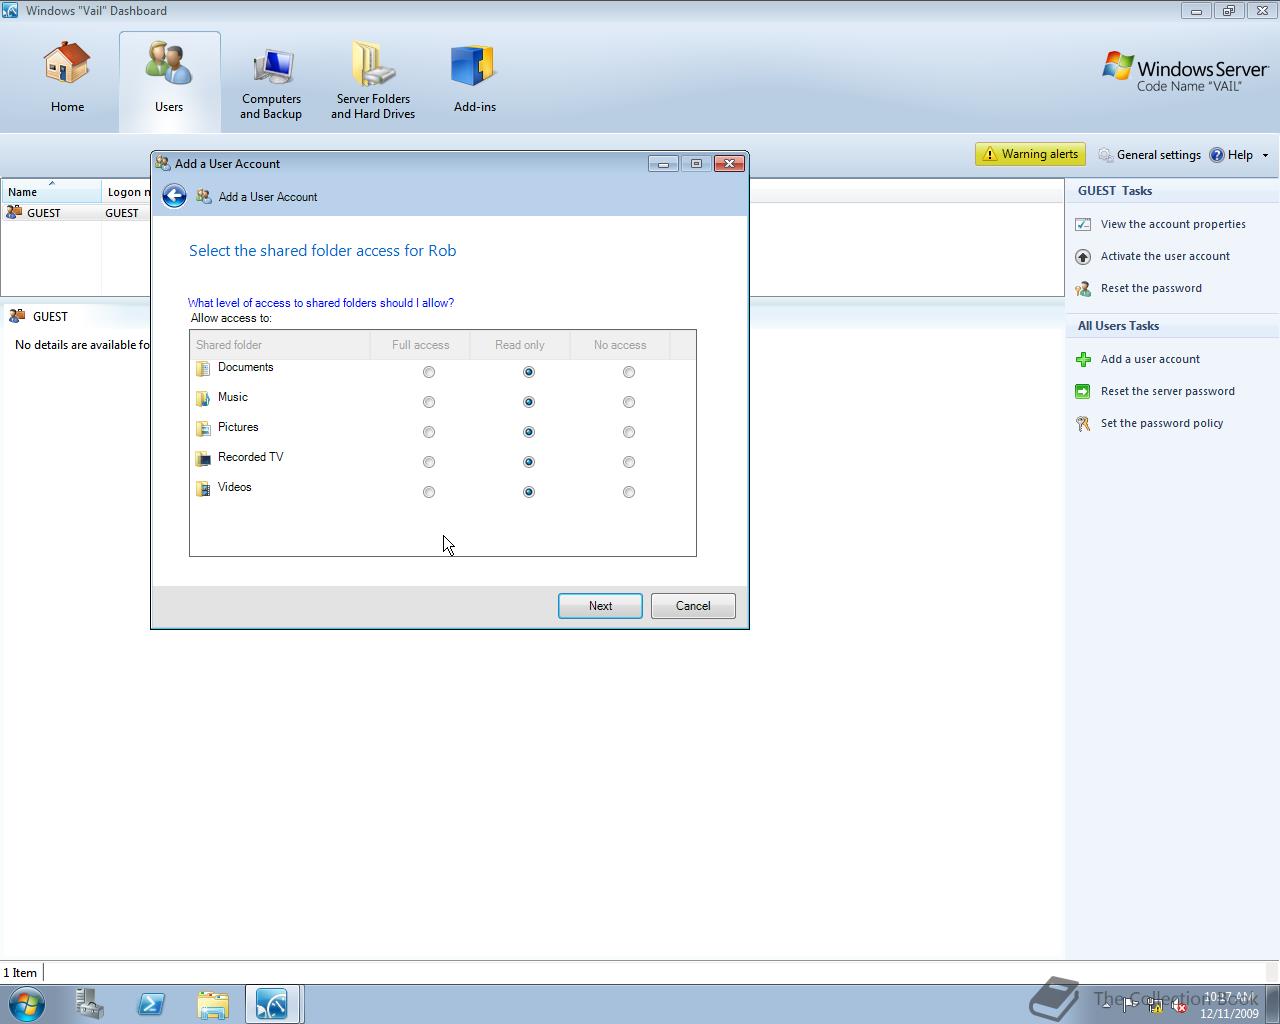Click Activate the user account task

pos(1165,256)
